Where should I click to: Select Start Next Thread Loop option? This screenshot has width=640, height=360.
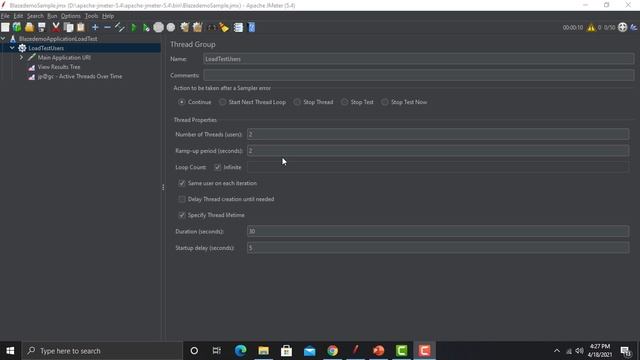(x=222, y=102)
